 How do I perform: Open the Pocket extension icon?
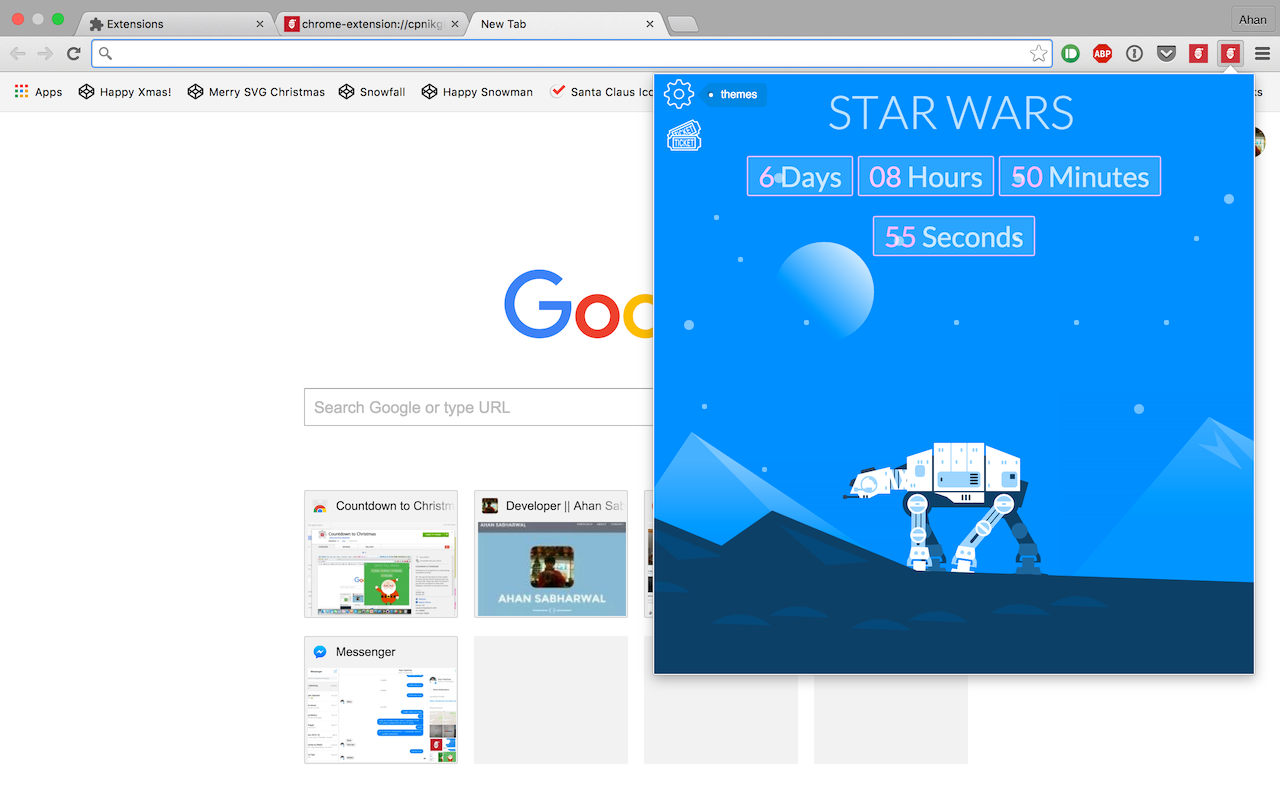click(x=1167, y=54)
